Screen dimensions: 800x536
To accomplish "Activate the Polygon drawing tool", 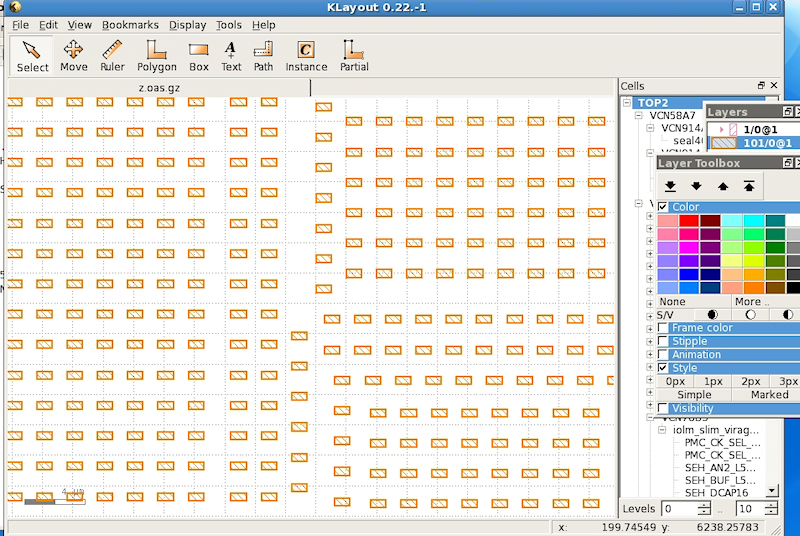I will pos(157,56).
